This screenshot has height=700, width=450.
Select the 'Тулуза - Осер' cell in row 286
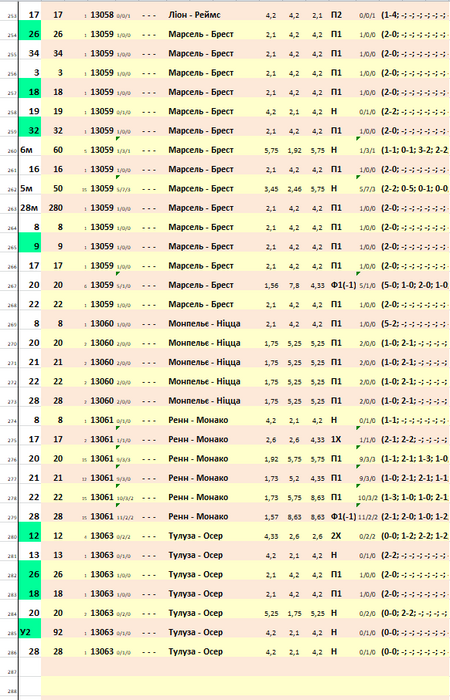tap(195, 651)
